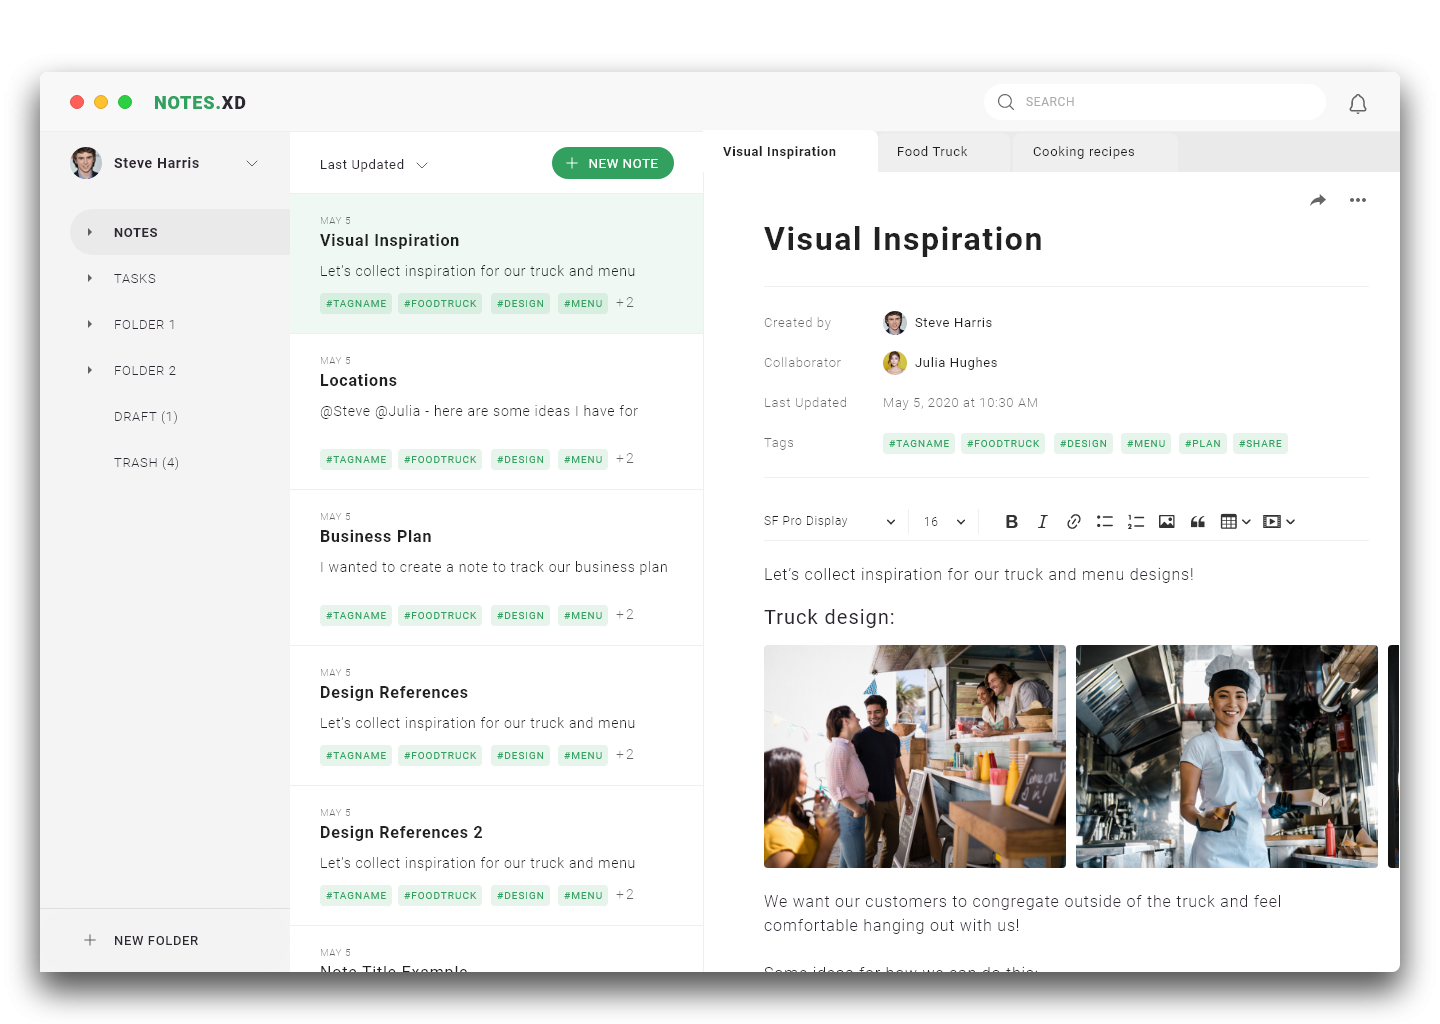Toggle bold formatting
Viewport: 1440px width, 1024px height.
click(x=1011, y=521)
